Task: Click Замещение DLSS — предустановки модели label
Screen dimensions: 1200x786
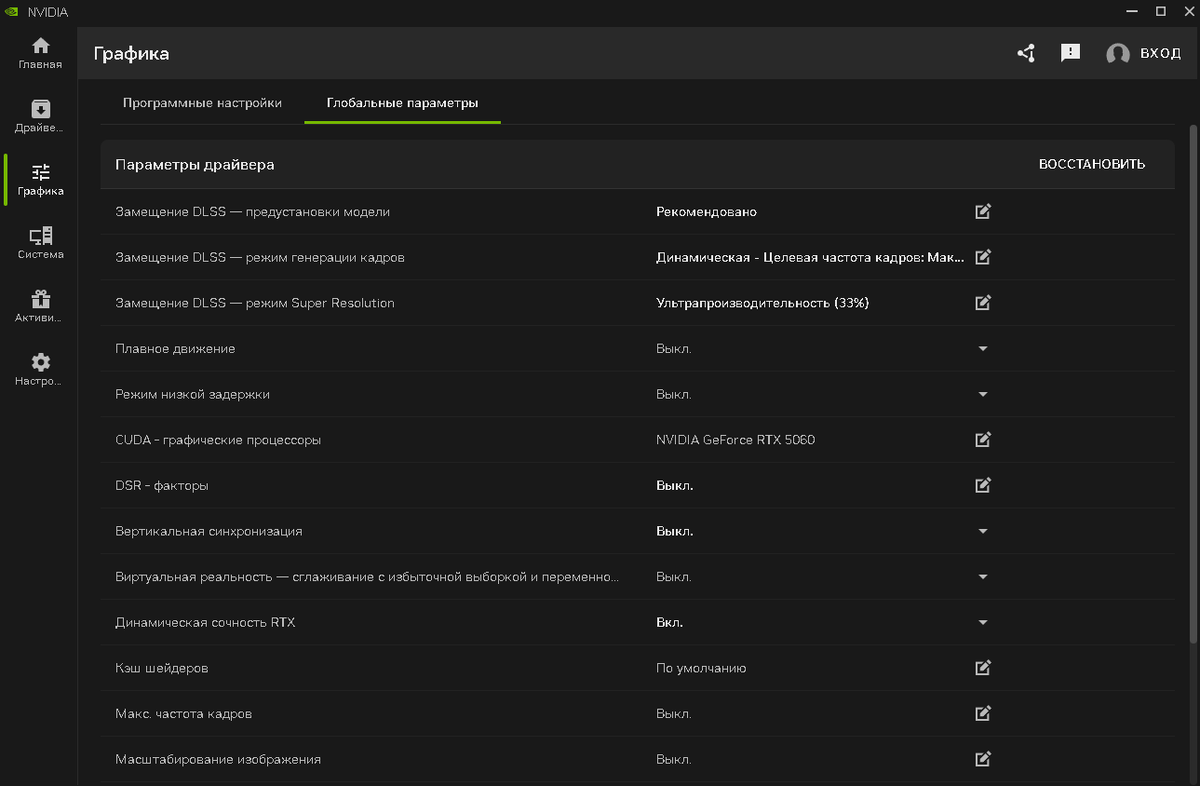Action: [x=253, y=212]
